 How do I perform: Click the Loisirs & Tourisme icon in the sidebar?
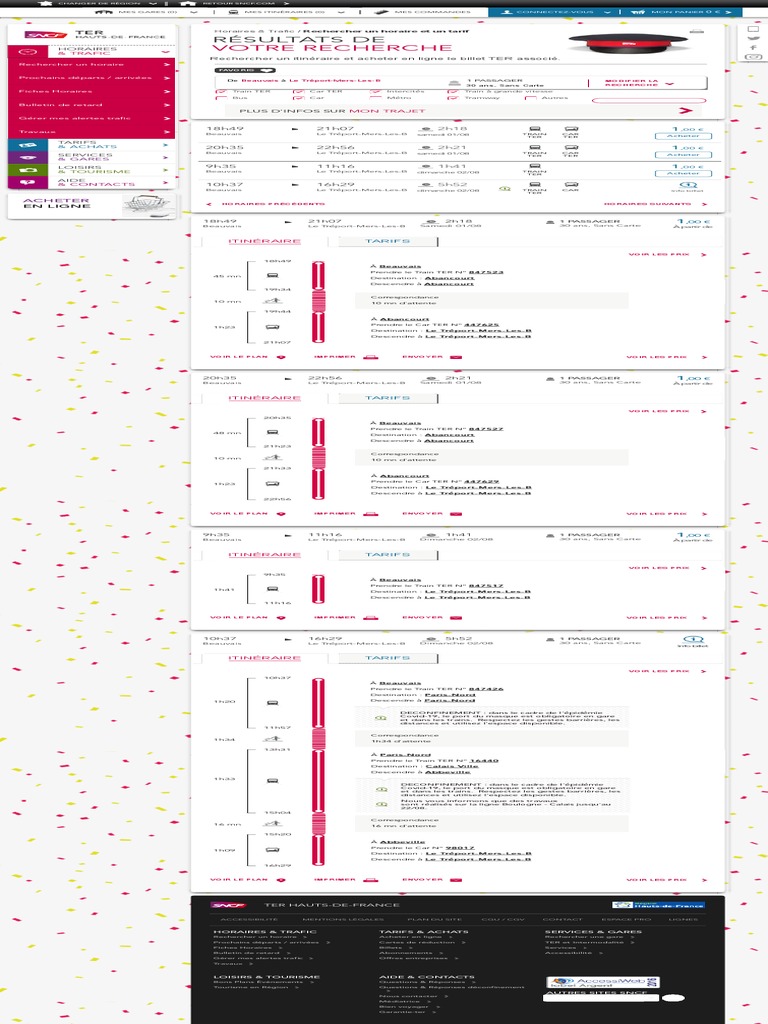point(27,170)
